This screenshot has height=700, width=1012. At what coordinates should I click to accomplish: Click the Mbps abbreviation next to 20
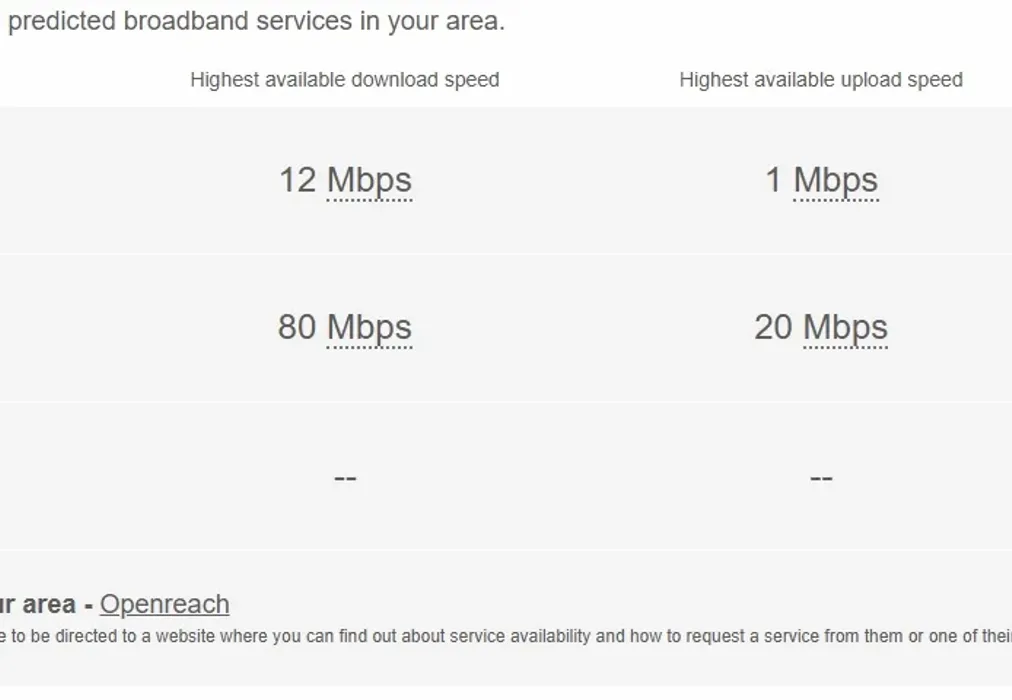845,328
